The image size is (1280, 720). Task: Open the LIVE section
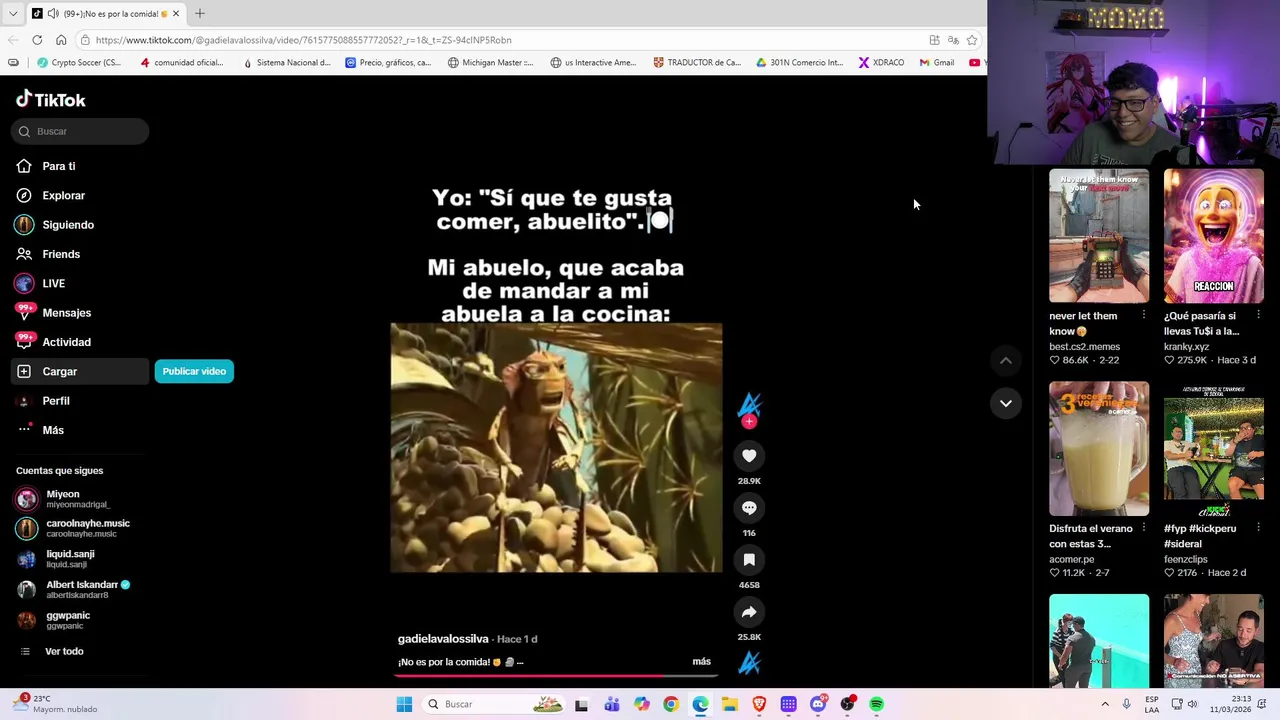54,283
